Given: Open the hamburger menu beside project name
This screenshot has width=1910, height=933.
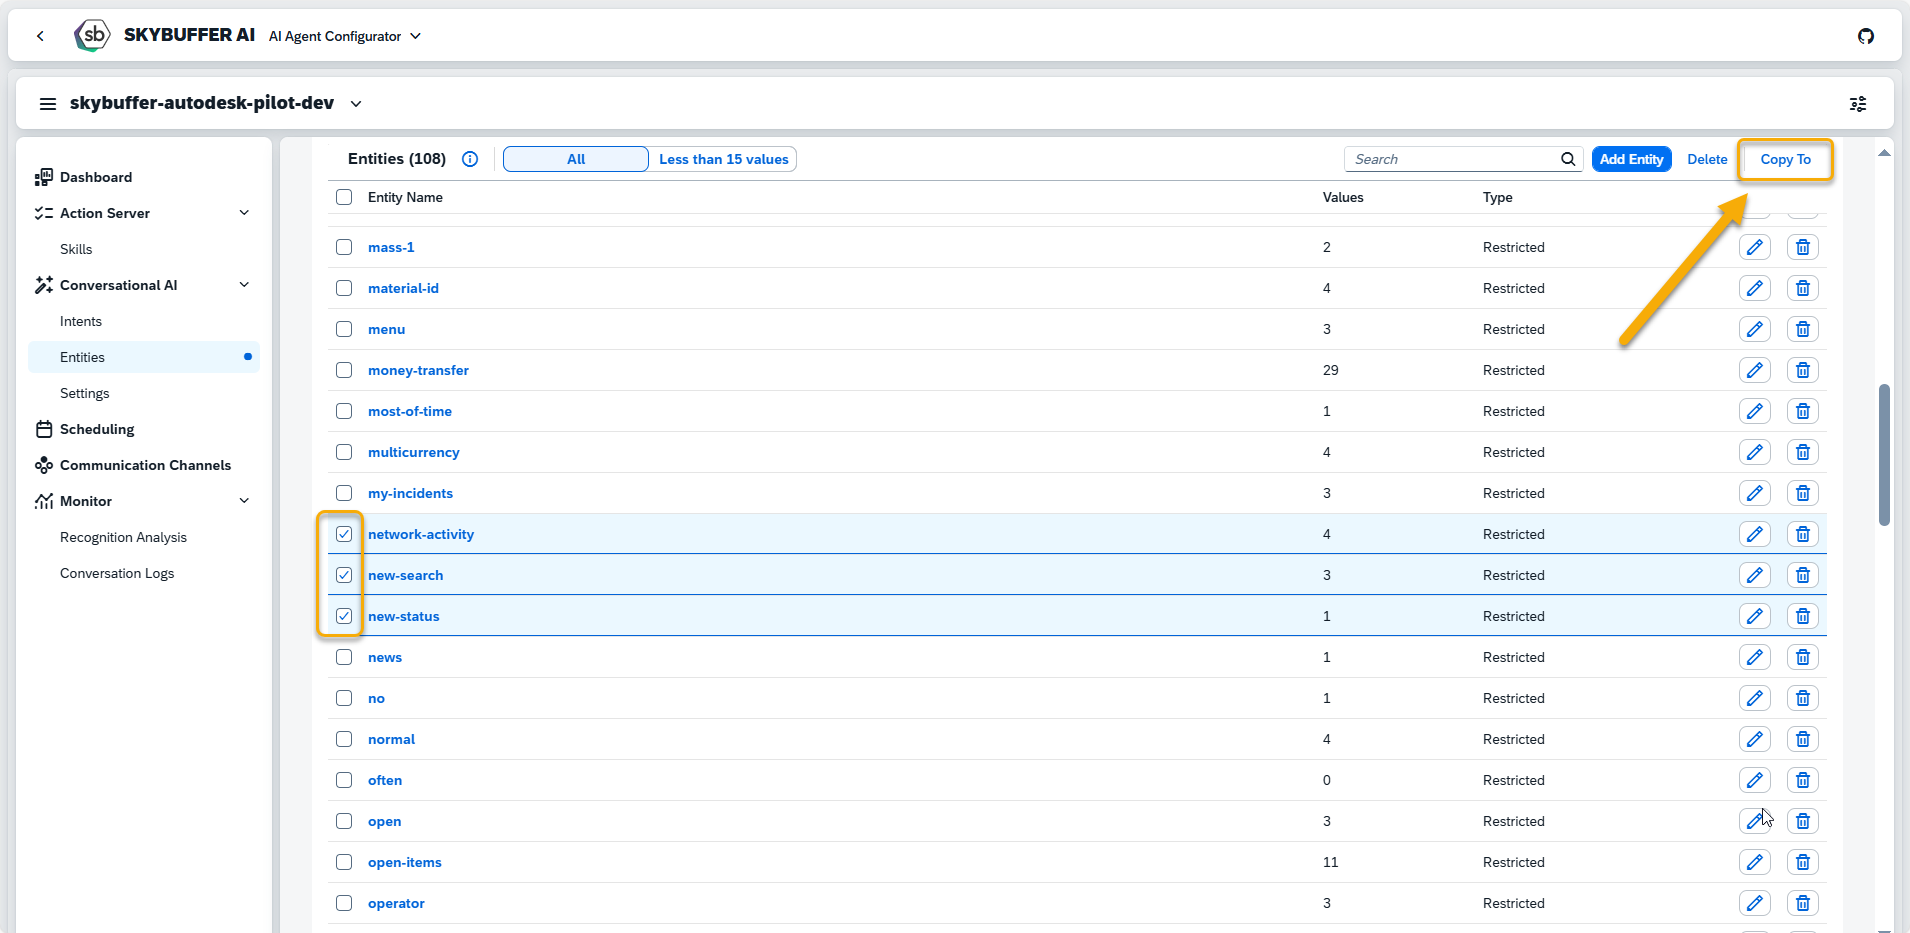Looking at the screenshot, I should point(47,104).
